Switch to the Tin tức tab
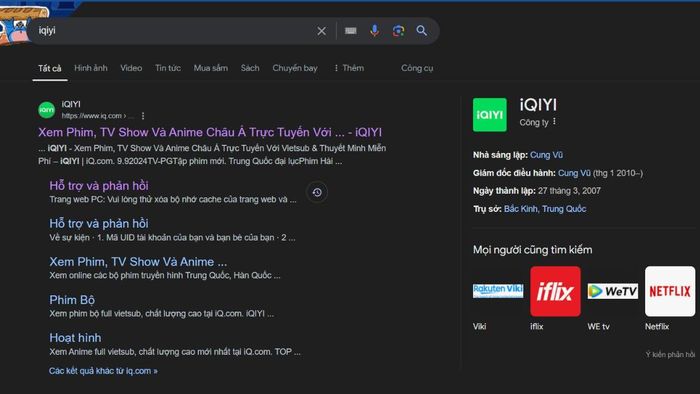The image size is (700, 394). pyautogui.click(x=168, y=68)
